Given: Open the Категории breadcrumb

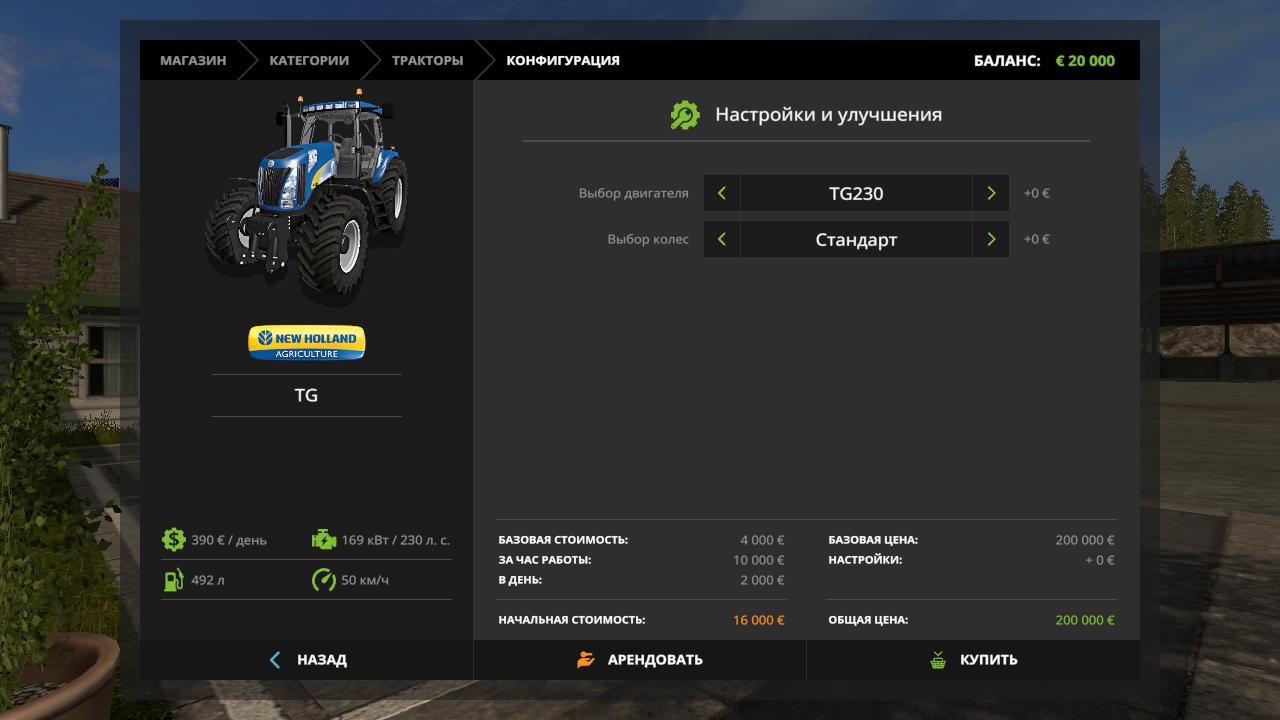Looking at the screenshot, I should (309, 60).
